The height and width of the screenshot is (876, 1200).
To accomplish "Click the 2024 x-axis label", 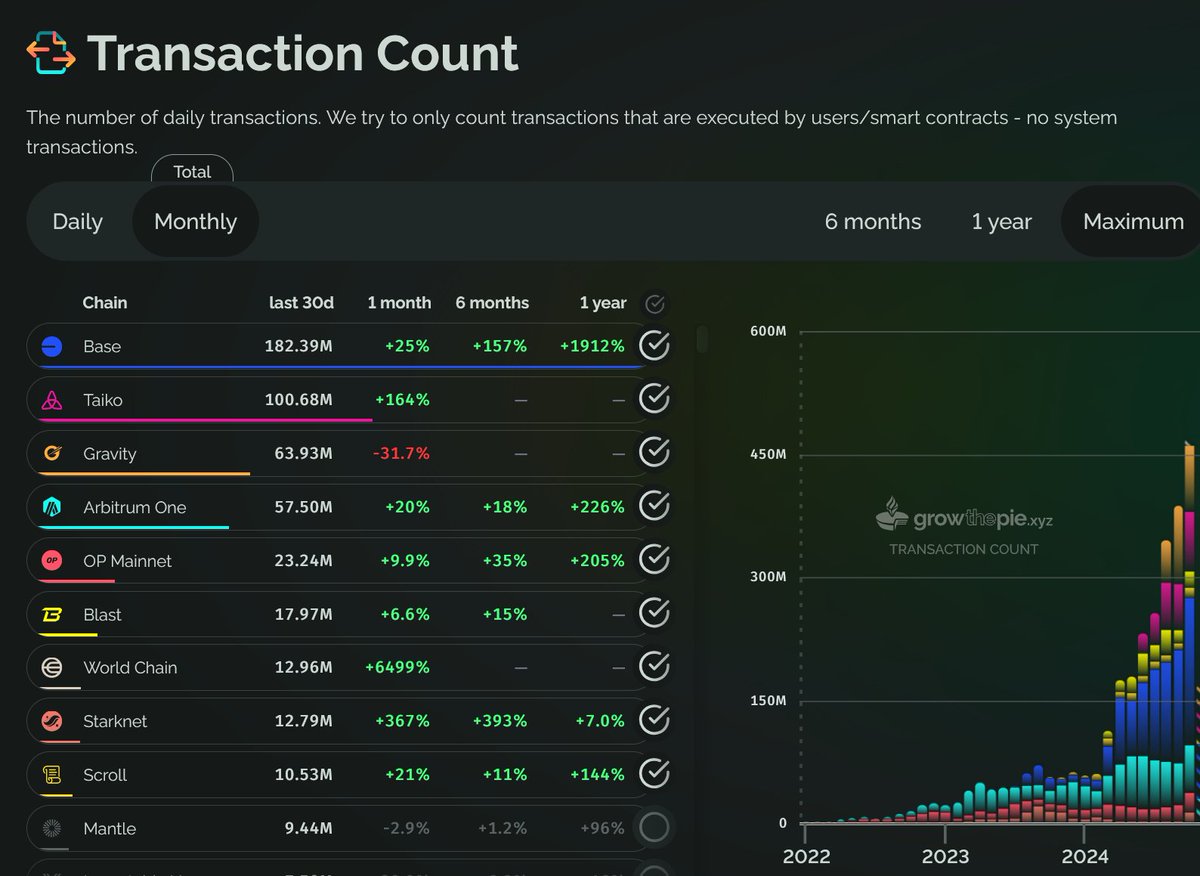I will (1085, 857).
